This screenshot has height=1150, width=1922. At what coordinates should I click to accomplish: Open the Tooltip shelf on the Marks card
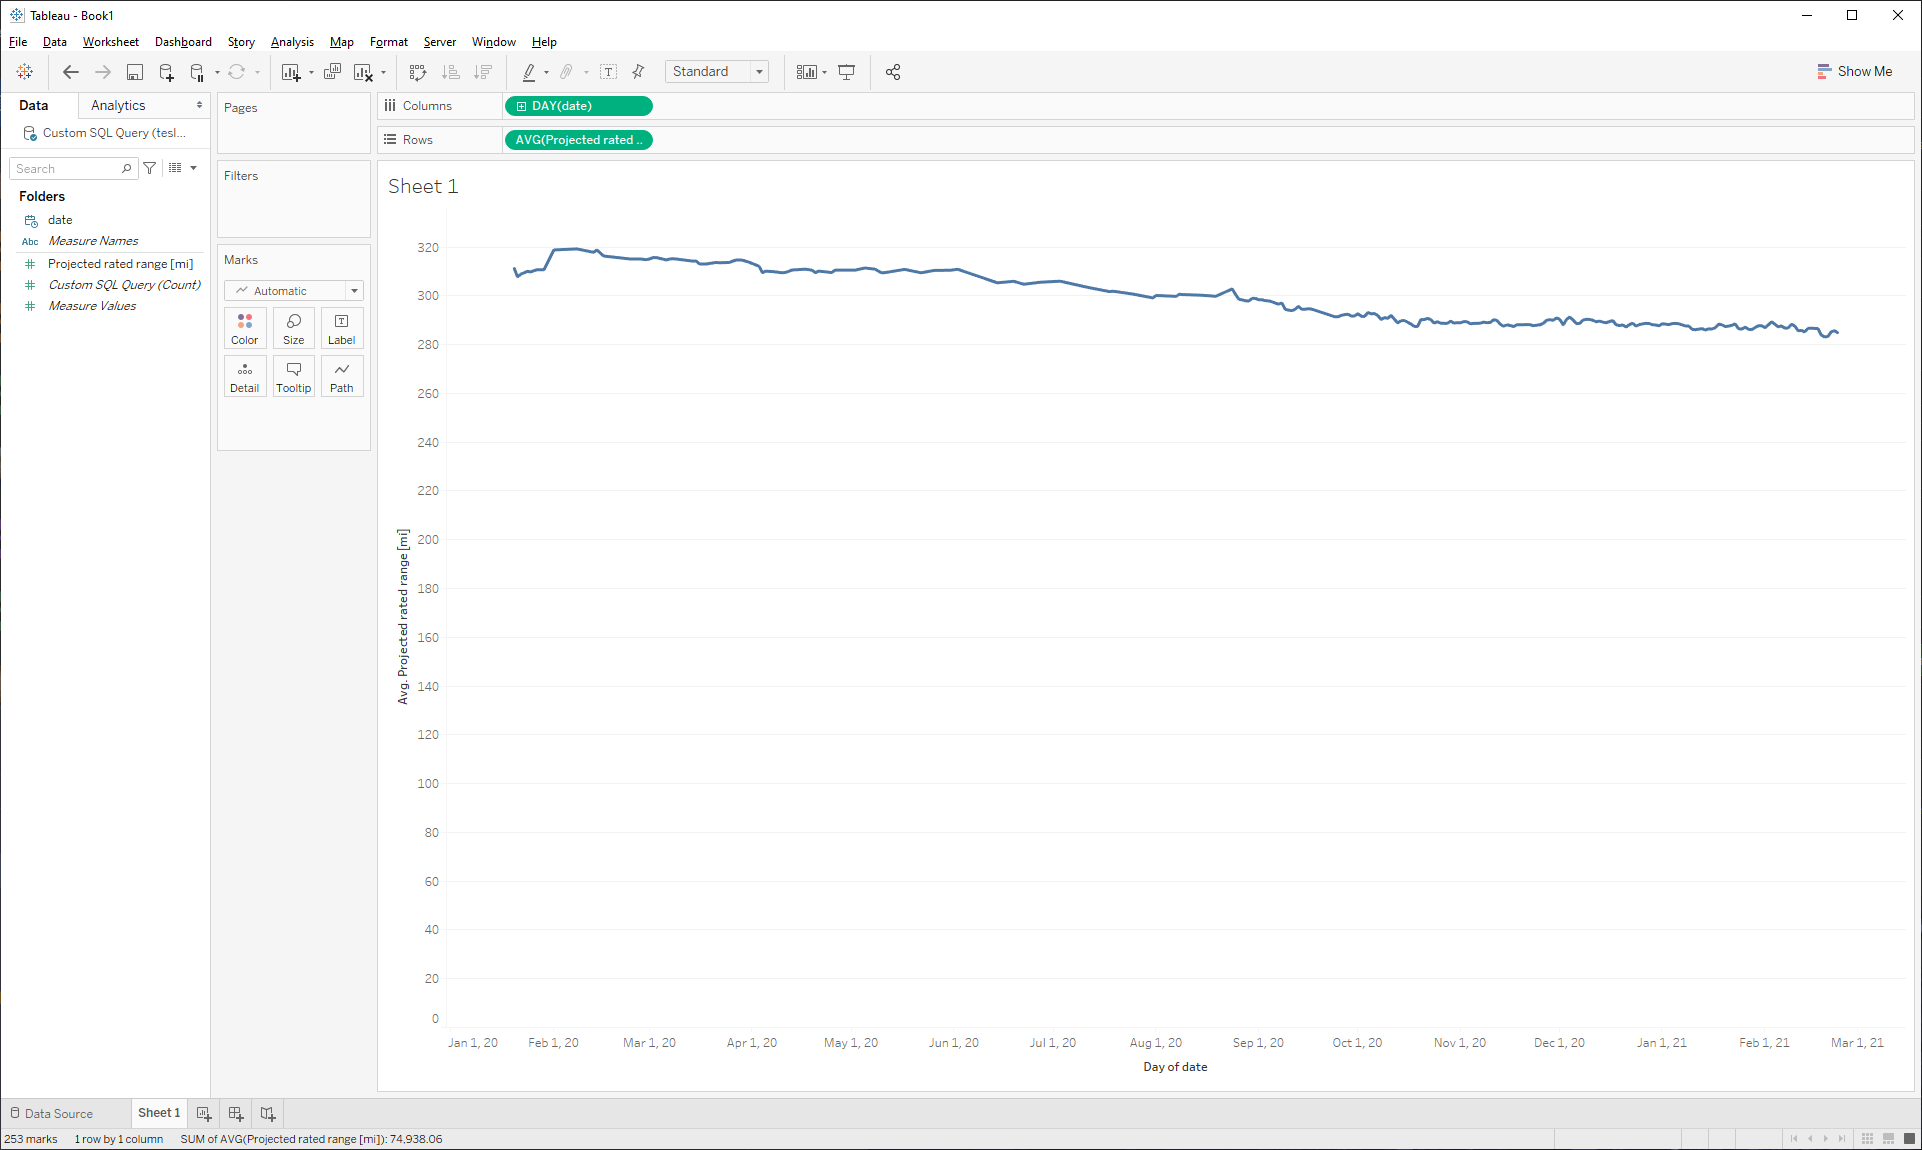(293, 376)
